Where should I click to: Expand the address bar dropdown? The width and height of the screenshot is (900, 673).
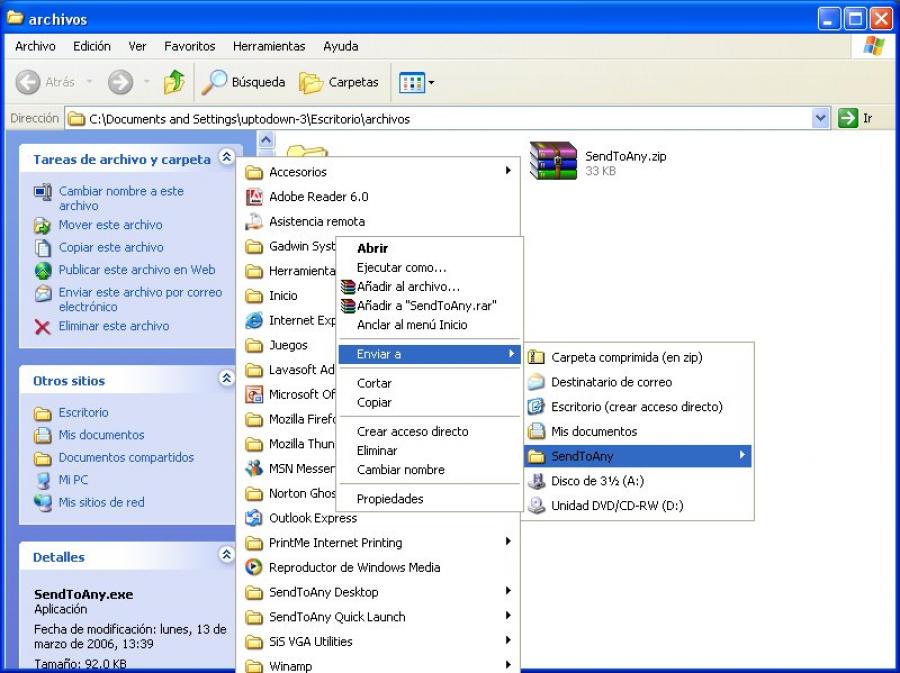click(821, 119)
